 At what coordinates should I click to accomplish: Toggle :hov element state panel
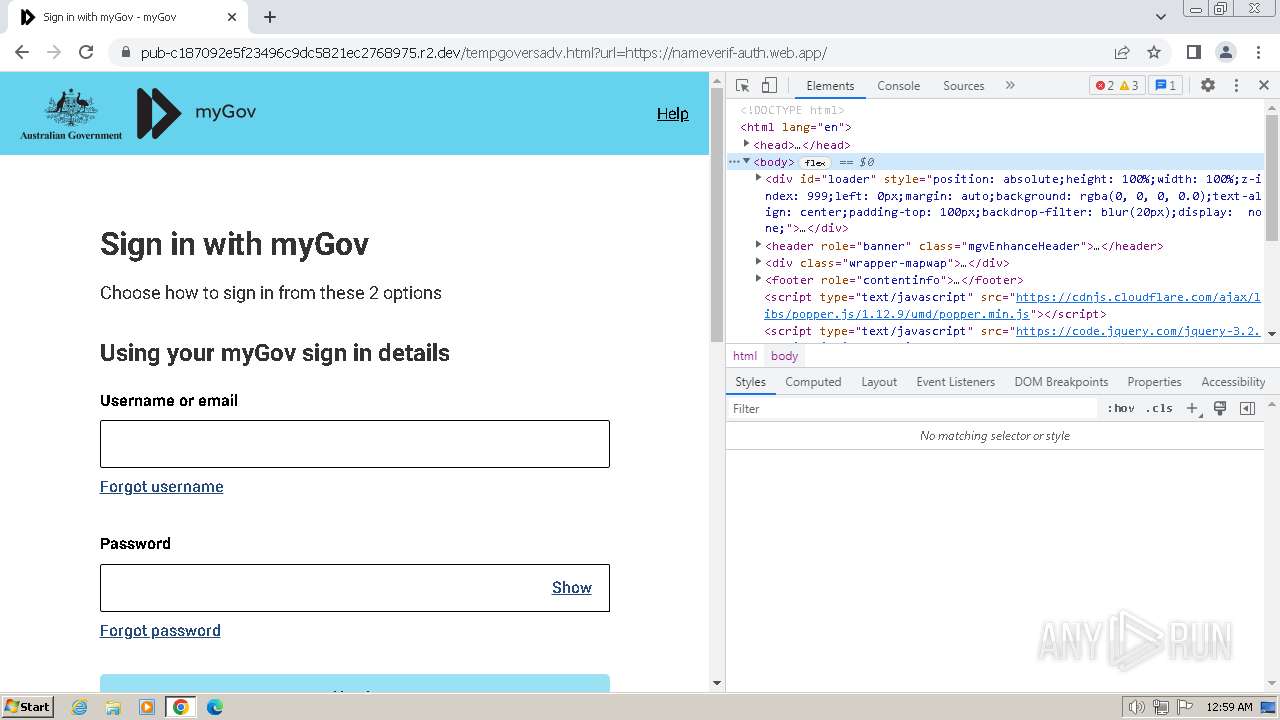[x=1121, y=408]
